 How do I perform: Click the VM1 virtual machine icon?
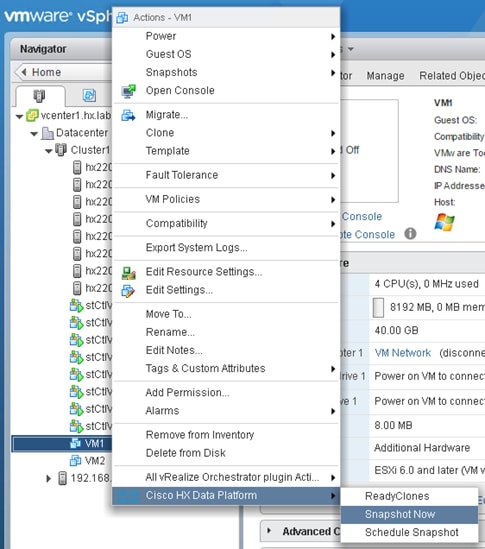point(75,443)
